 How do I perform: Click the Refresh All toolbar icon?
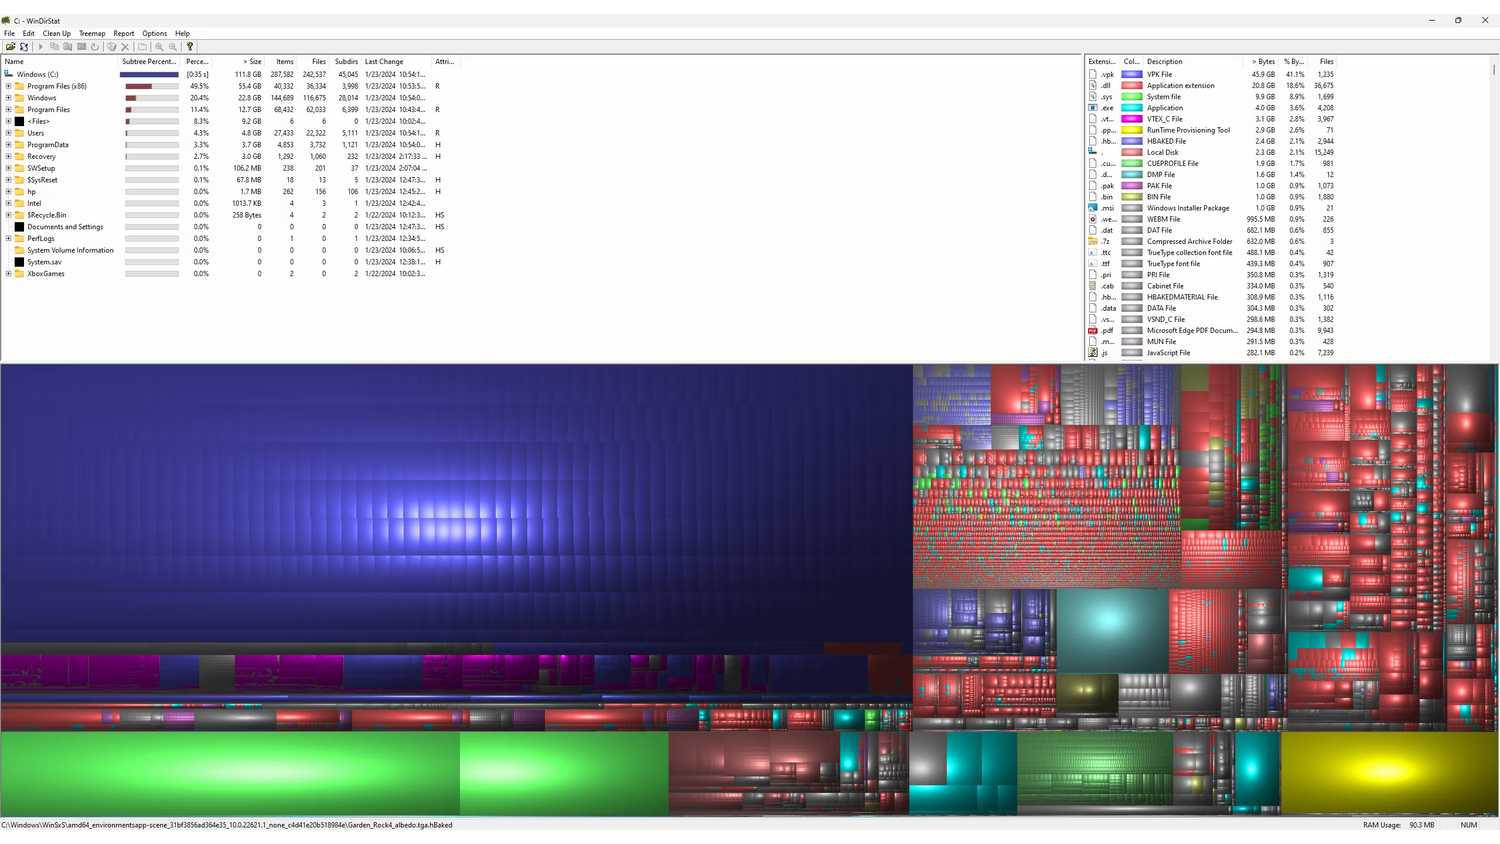click(x=24, y=47)
